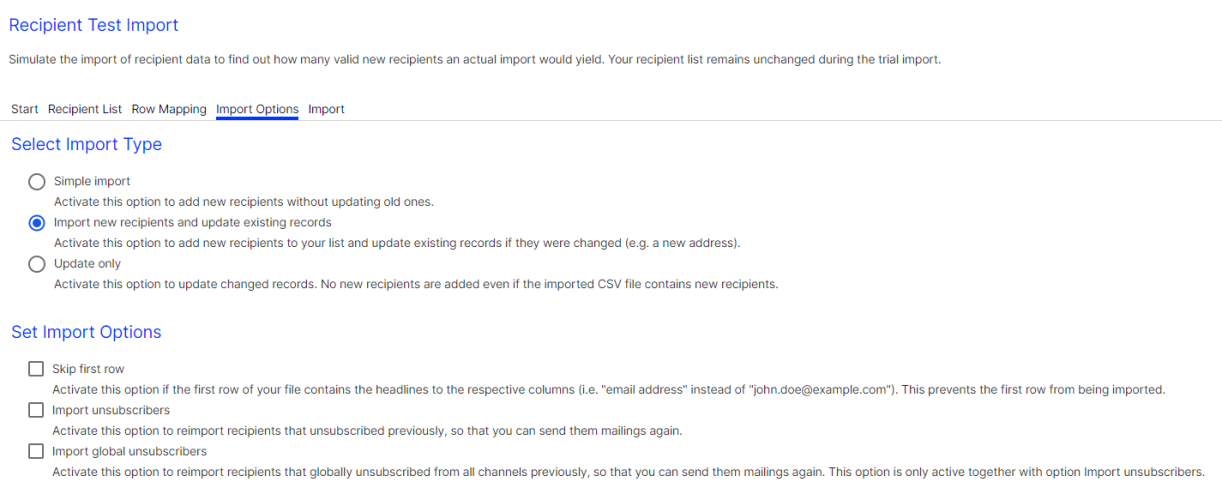The width and height of the screenshot is (1222, 500).
Task: Enable the Skip first row checkbox
Action: 36,369
